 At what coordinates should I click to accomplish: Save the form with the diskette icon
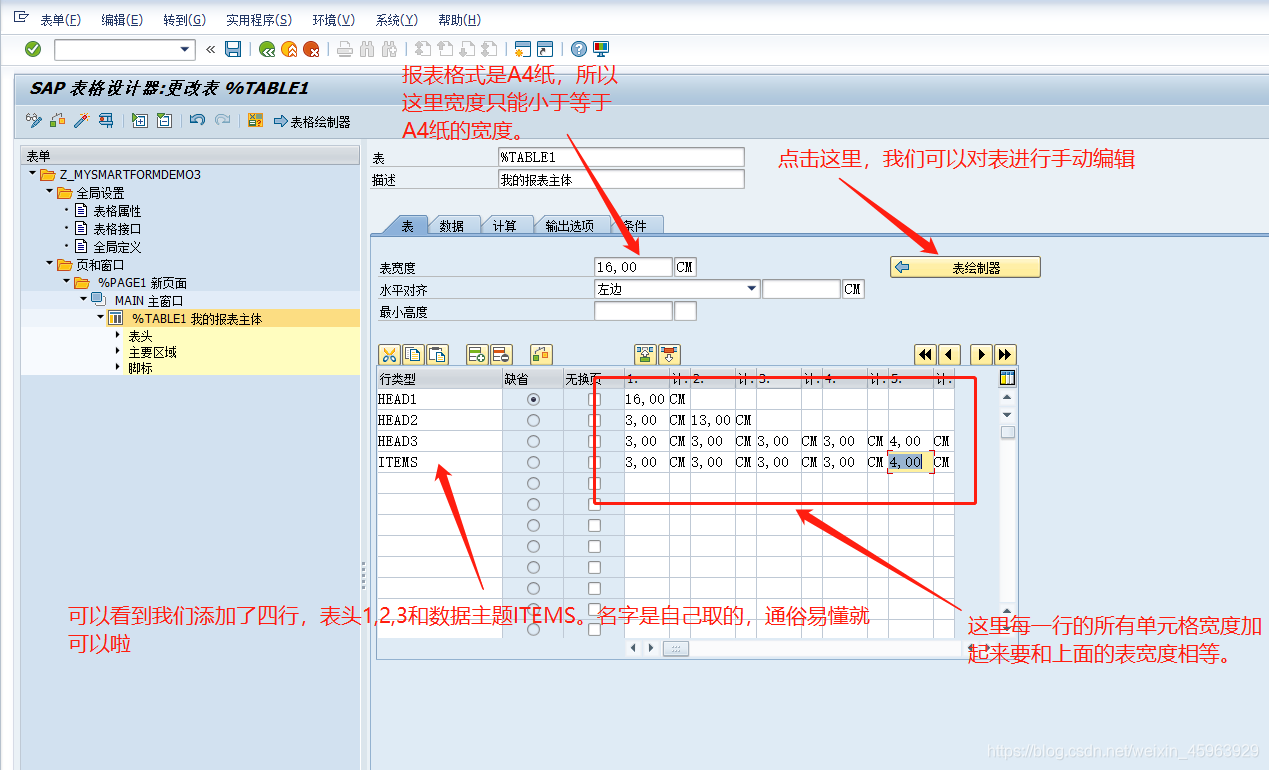point(233,49)
